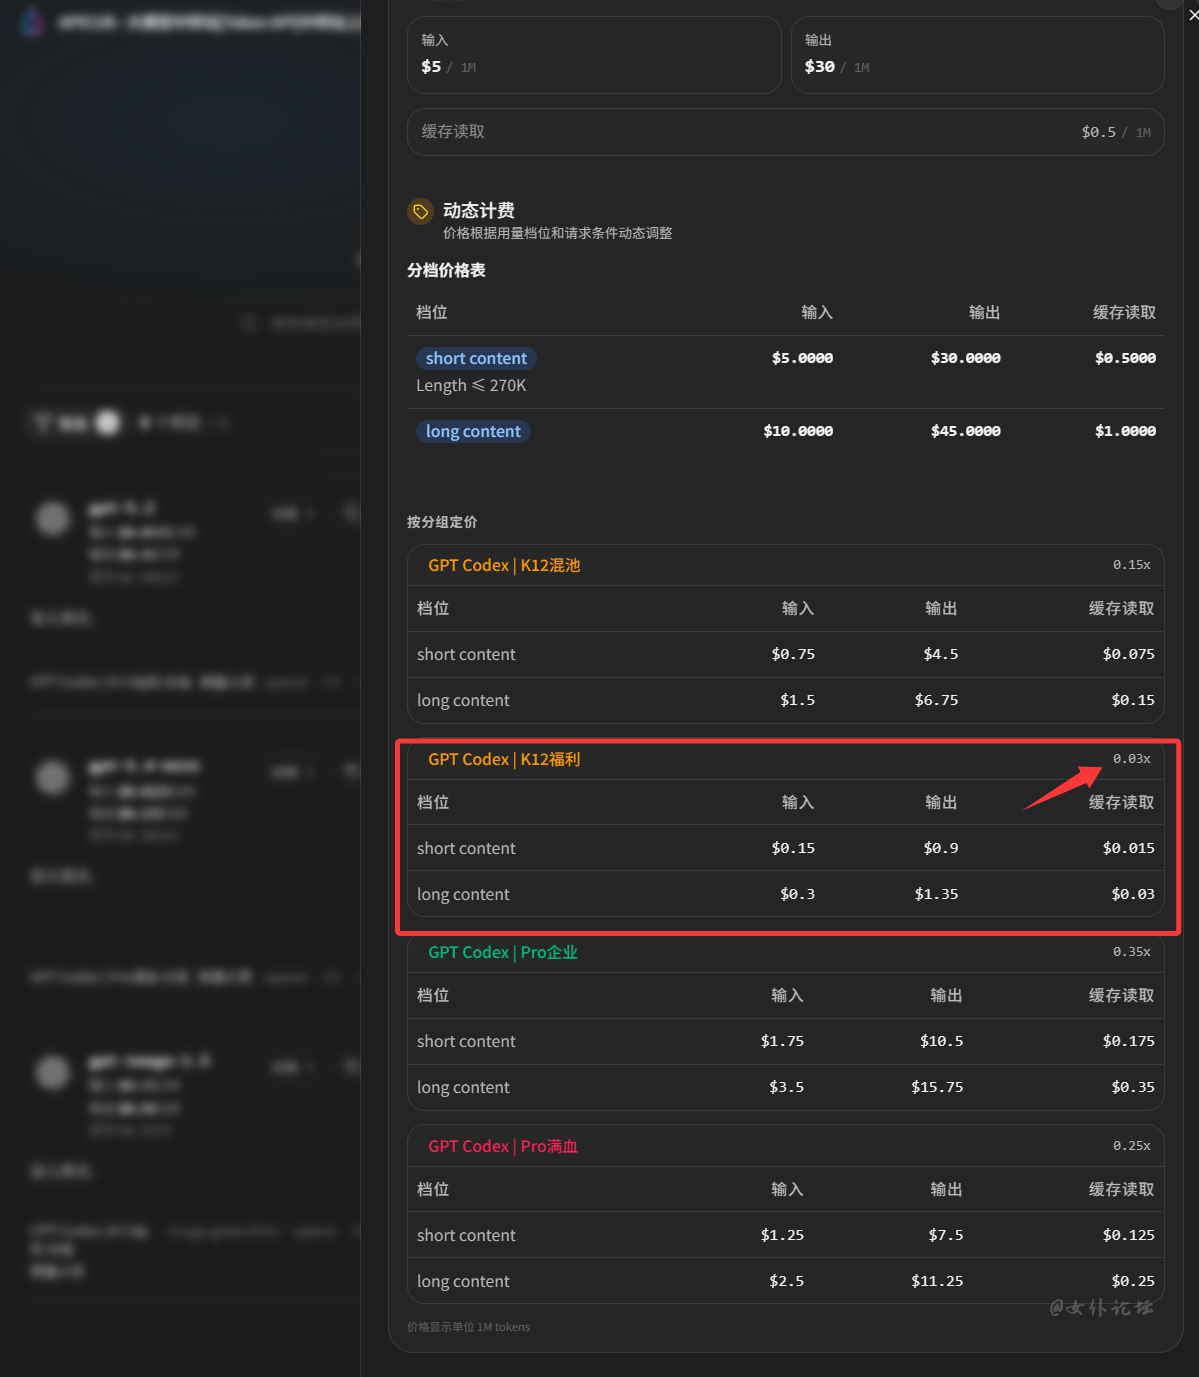Click the 缓存读取 $0.5 per 1M row
The image size is (1199, 1377).
[x=785, y=132]
